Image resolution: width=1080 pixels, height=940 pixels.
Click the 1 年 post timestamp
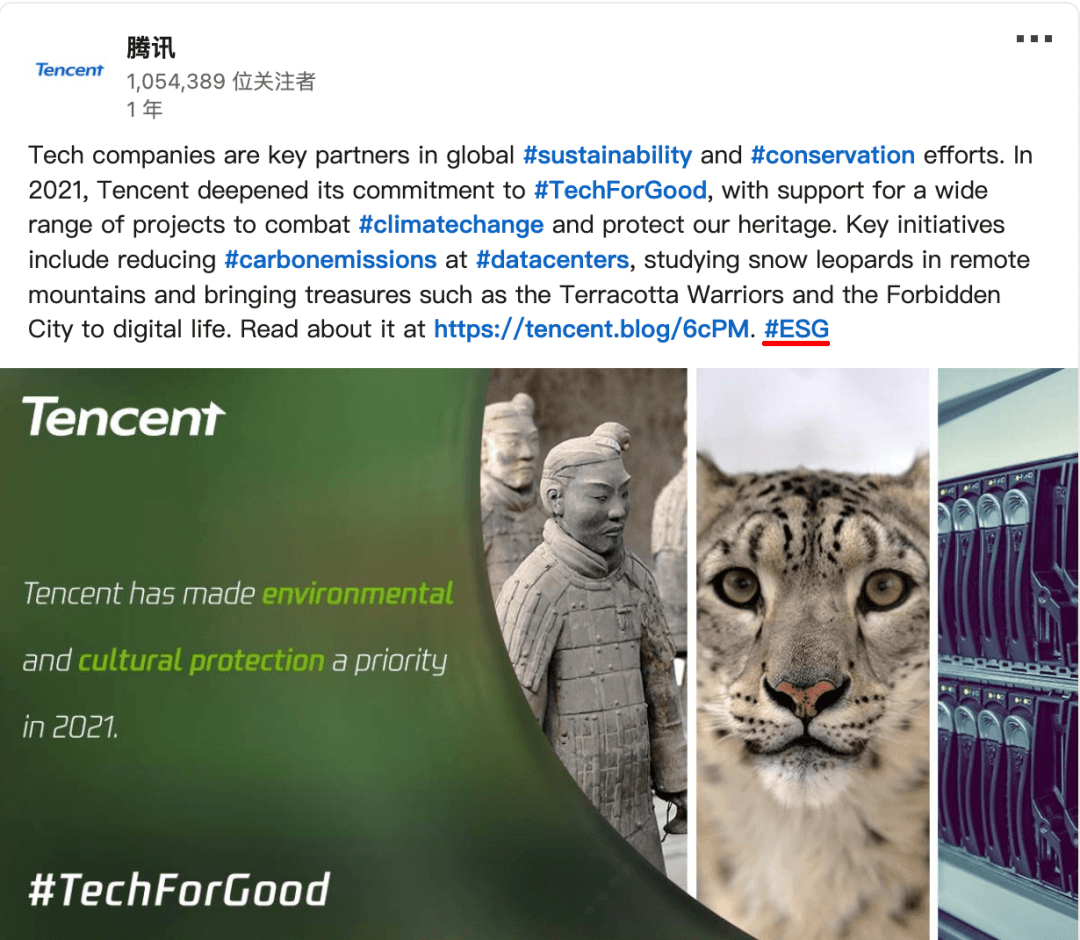point(145,109)
